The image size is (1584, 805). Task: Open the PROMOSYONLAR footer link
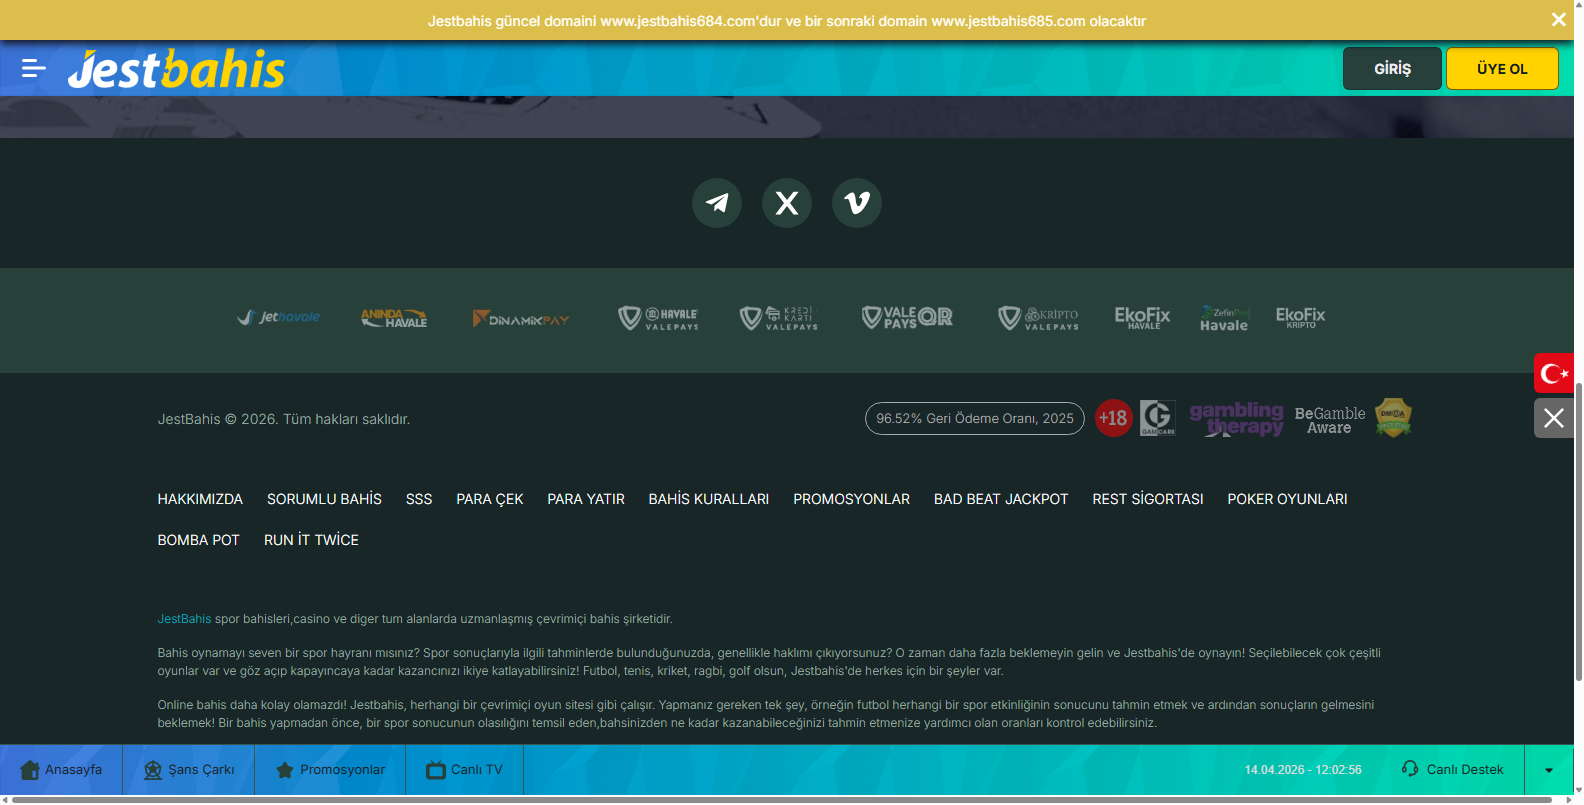tap(852, 499)
